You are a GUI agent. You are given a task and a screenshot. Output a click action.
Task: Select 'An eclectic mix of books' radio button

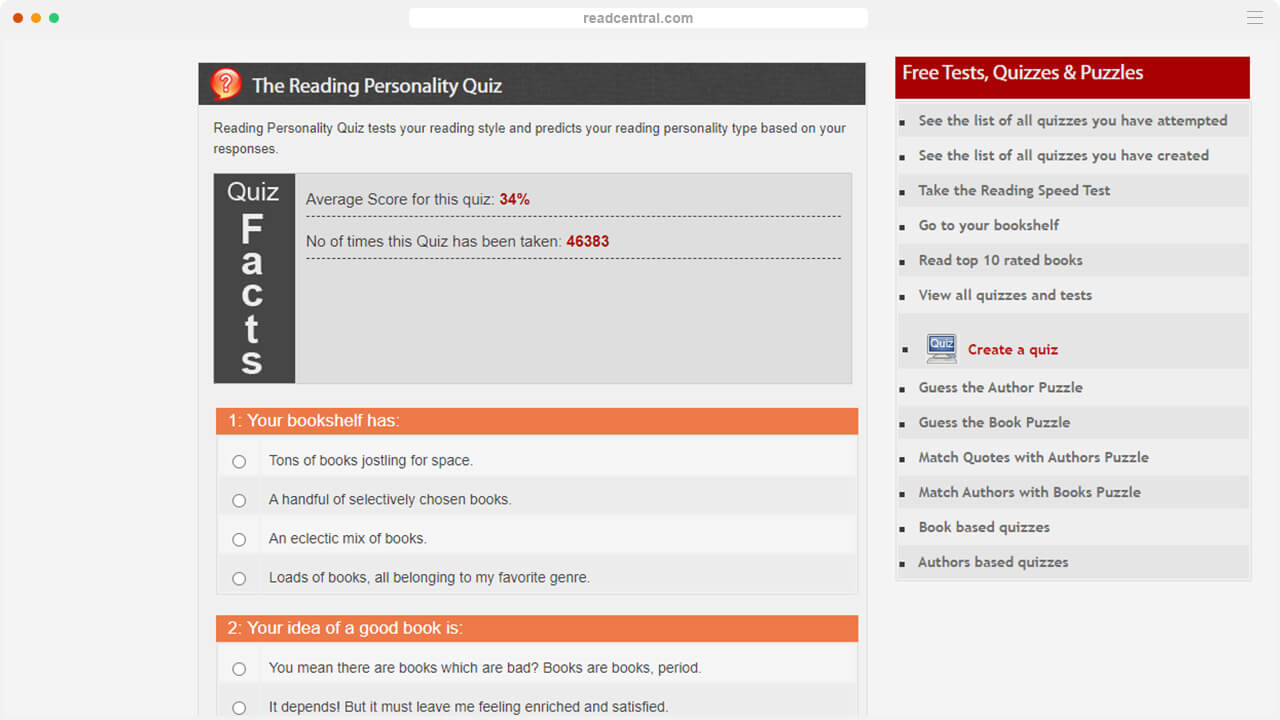239,539
